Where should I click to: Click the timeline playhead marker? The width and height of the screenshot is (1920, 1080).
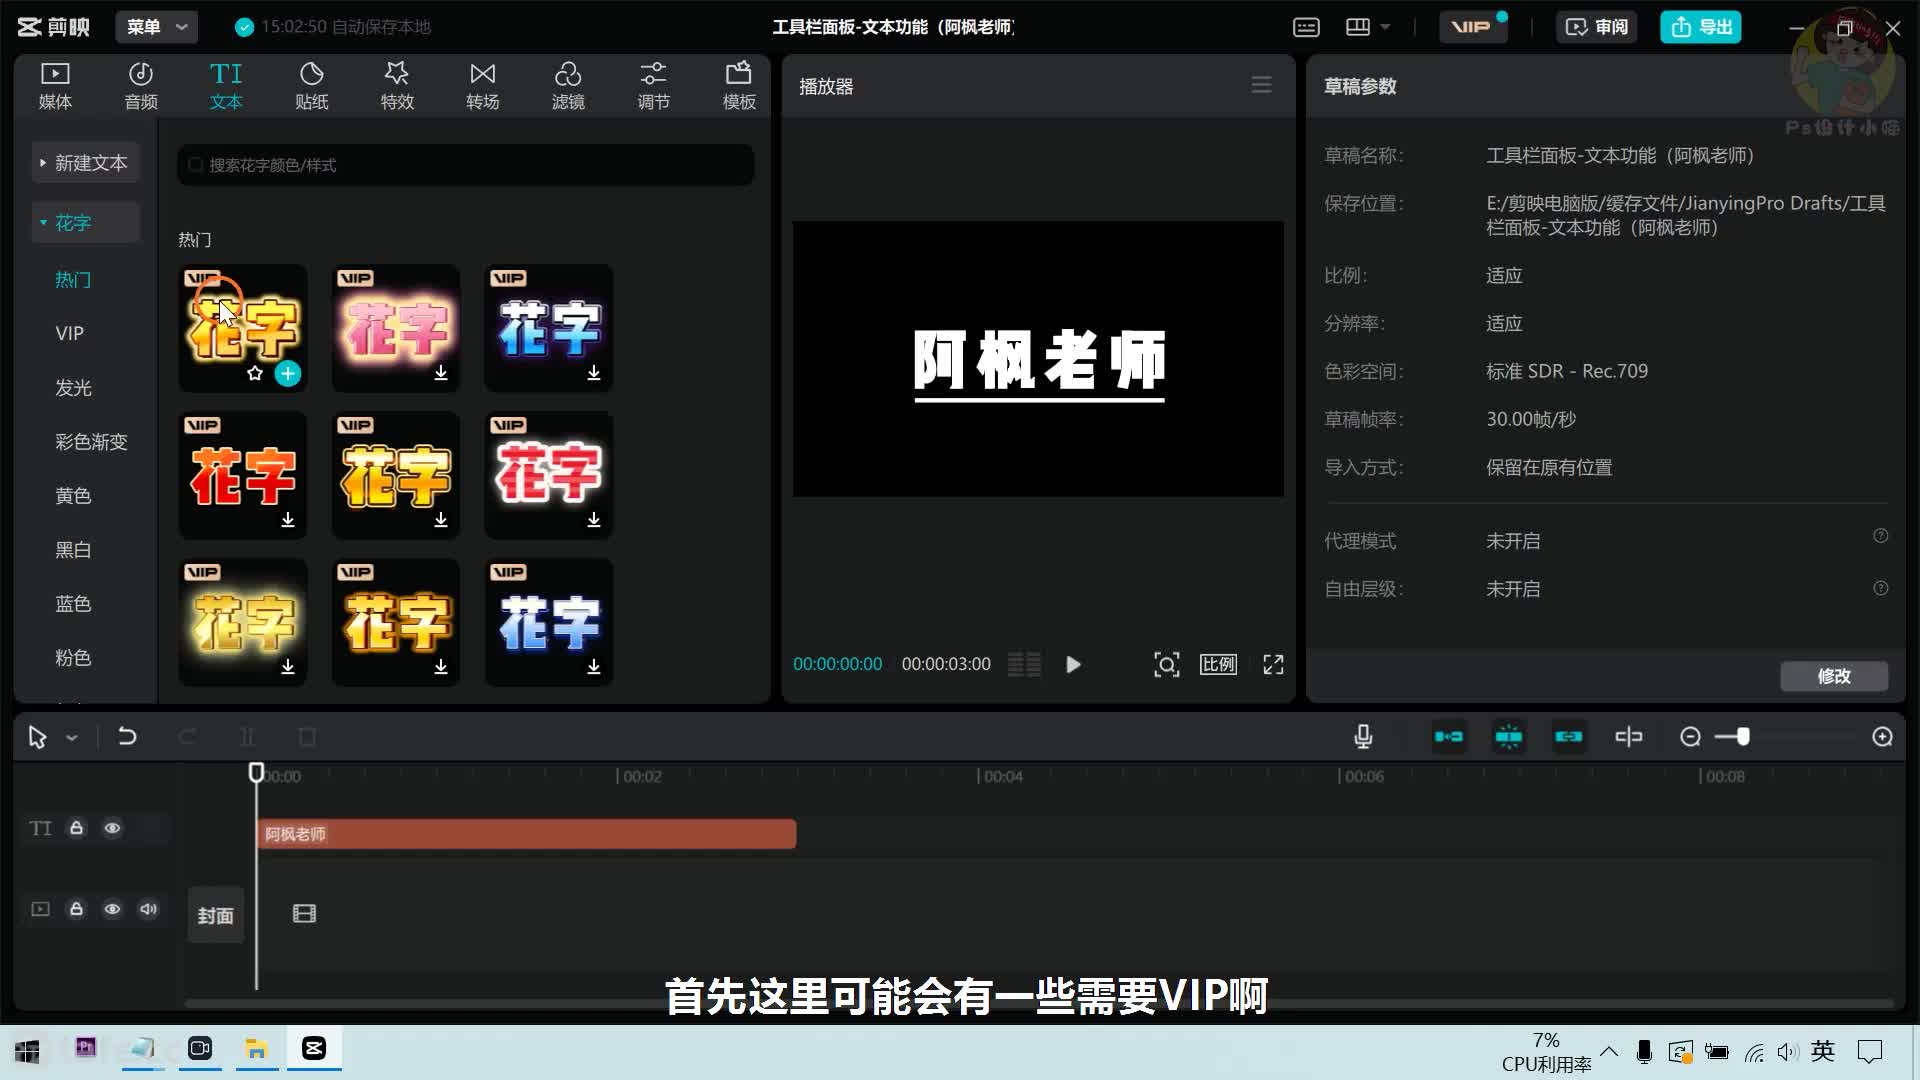click(256, 772)
